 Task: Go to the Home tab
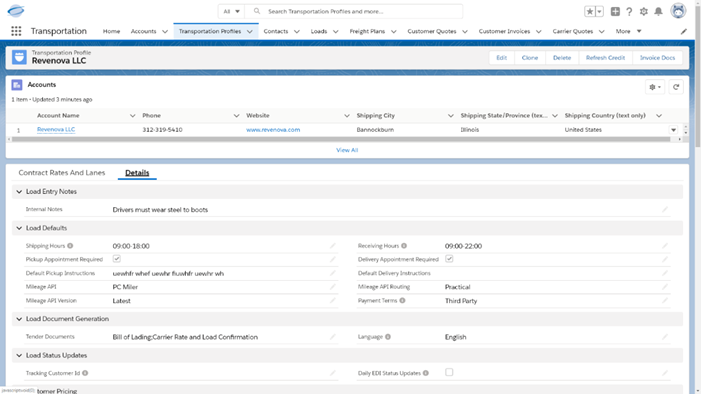point(111,31)
